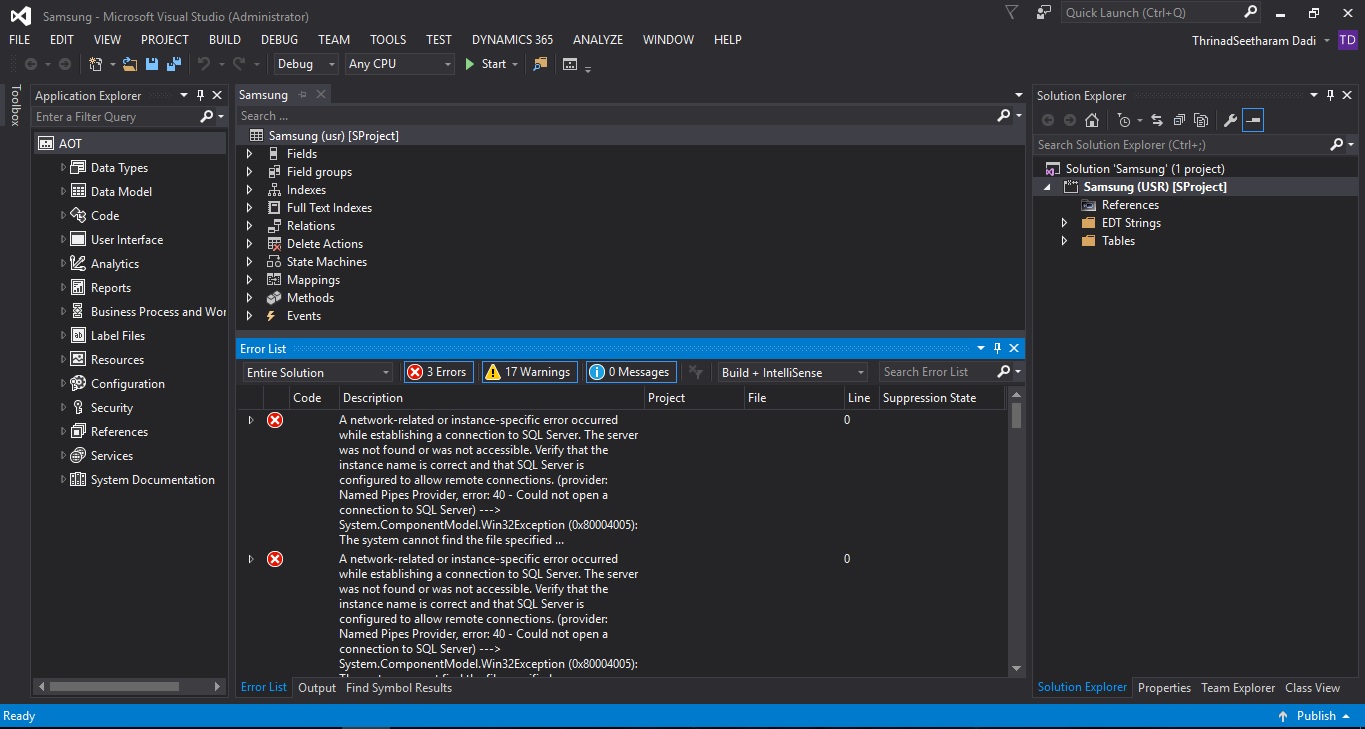Open the Entire Solution scope dropdown
This screenshot has height=729, width=1365.
[x=318, y=372]
